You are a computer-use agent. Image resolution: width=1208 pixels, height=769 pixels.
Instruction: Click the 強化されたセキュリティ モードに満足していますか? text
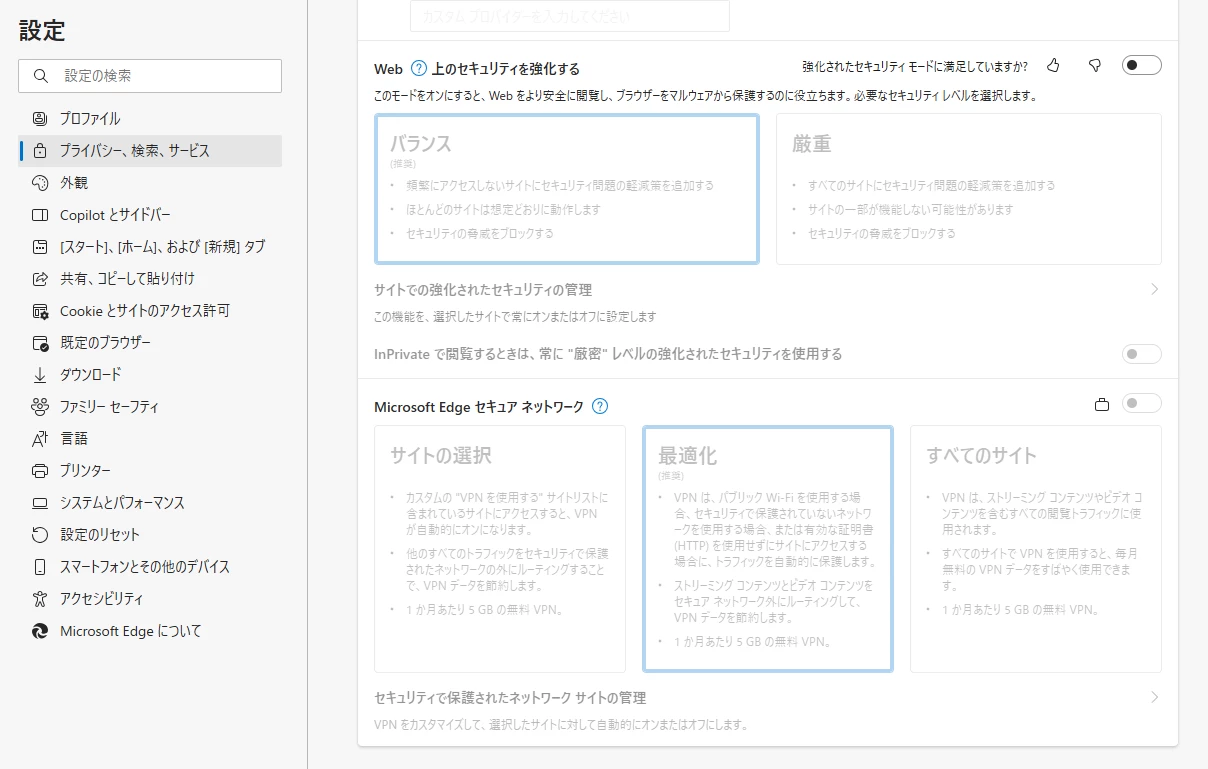pyautogui.click(x=915, y=67)
